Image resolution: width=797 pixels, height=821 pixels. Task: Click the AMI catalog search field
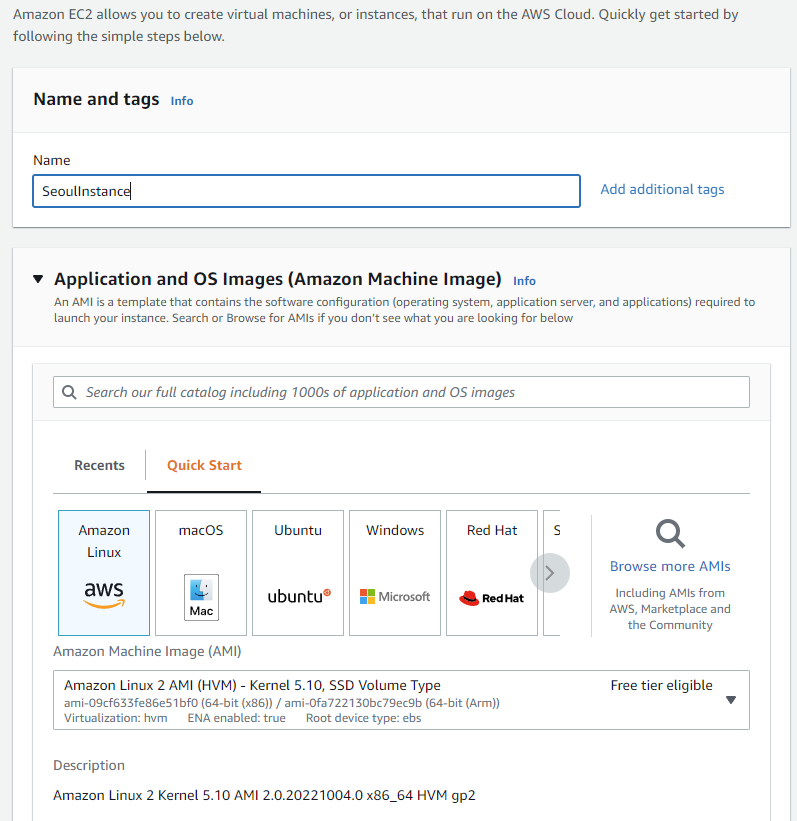tap(401, 392)
